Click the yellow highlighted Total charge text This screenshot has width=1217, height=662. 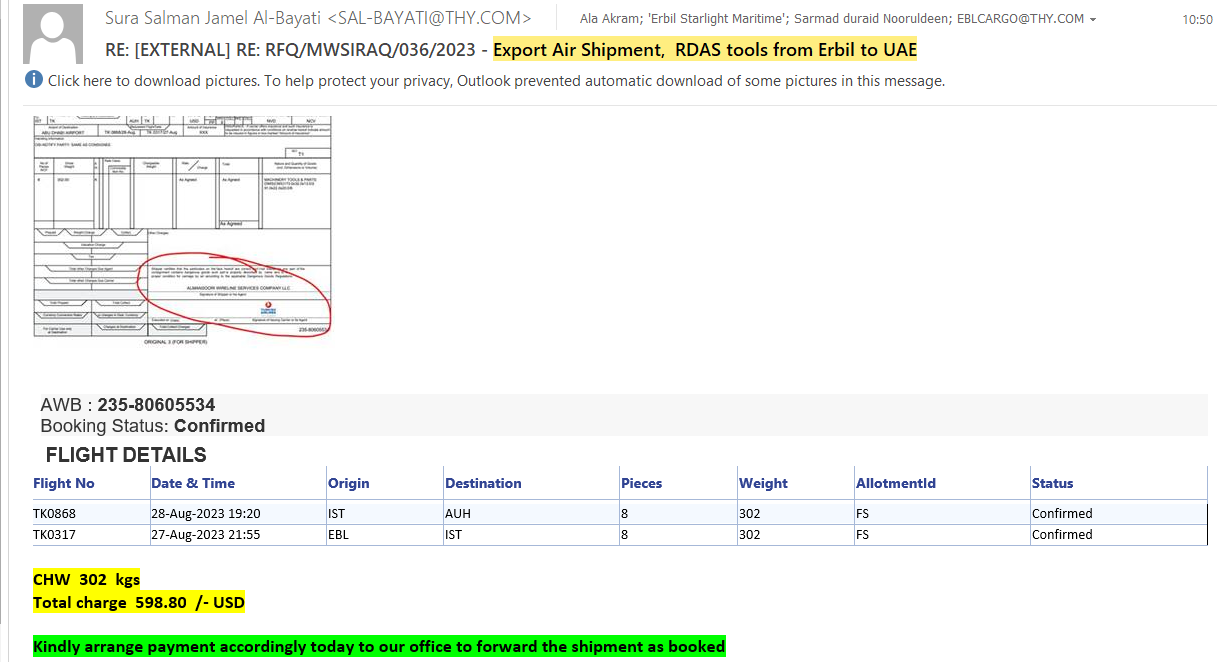point(139,603)
